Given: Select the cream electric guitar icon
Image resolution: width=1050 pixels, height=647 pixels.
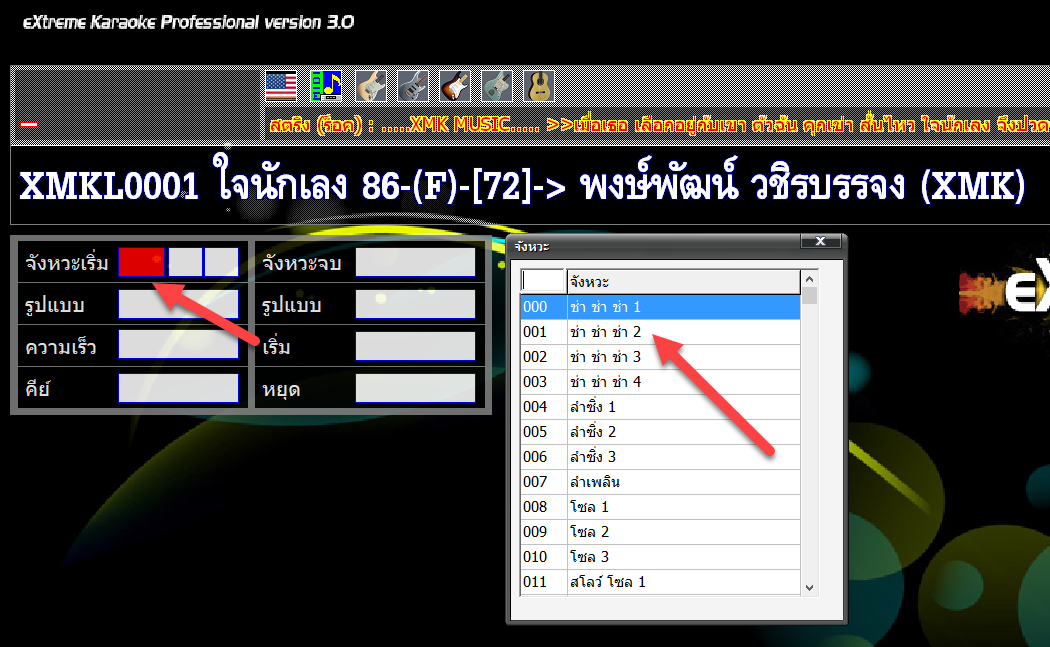Looking at the screenshot, I should (371, 86).
